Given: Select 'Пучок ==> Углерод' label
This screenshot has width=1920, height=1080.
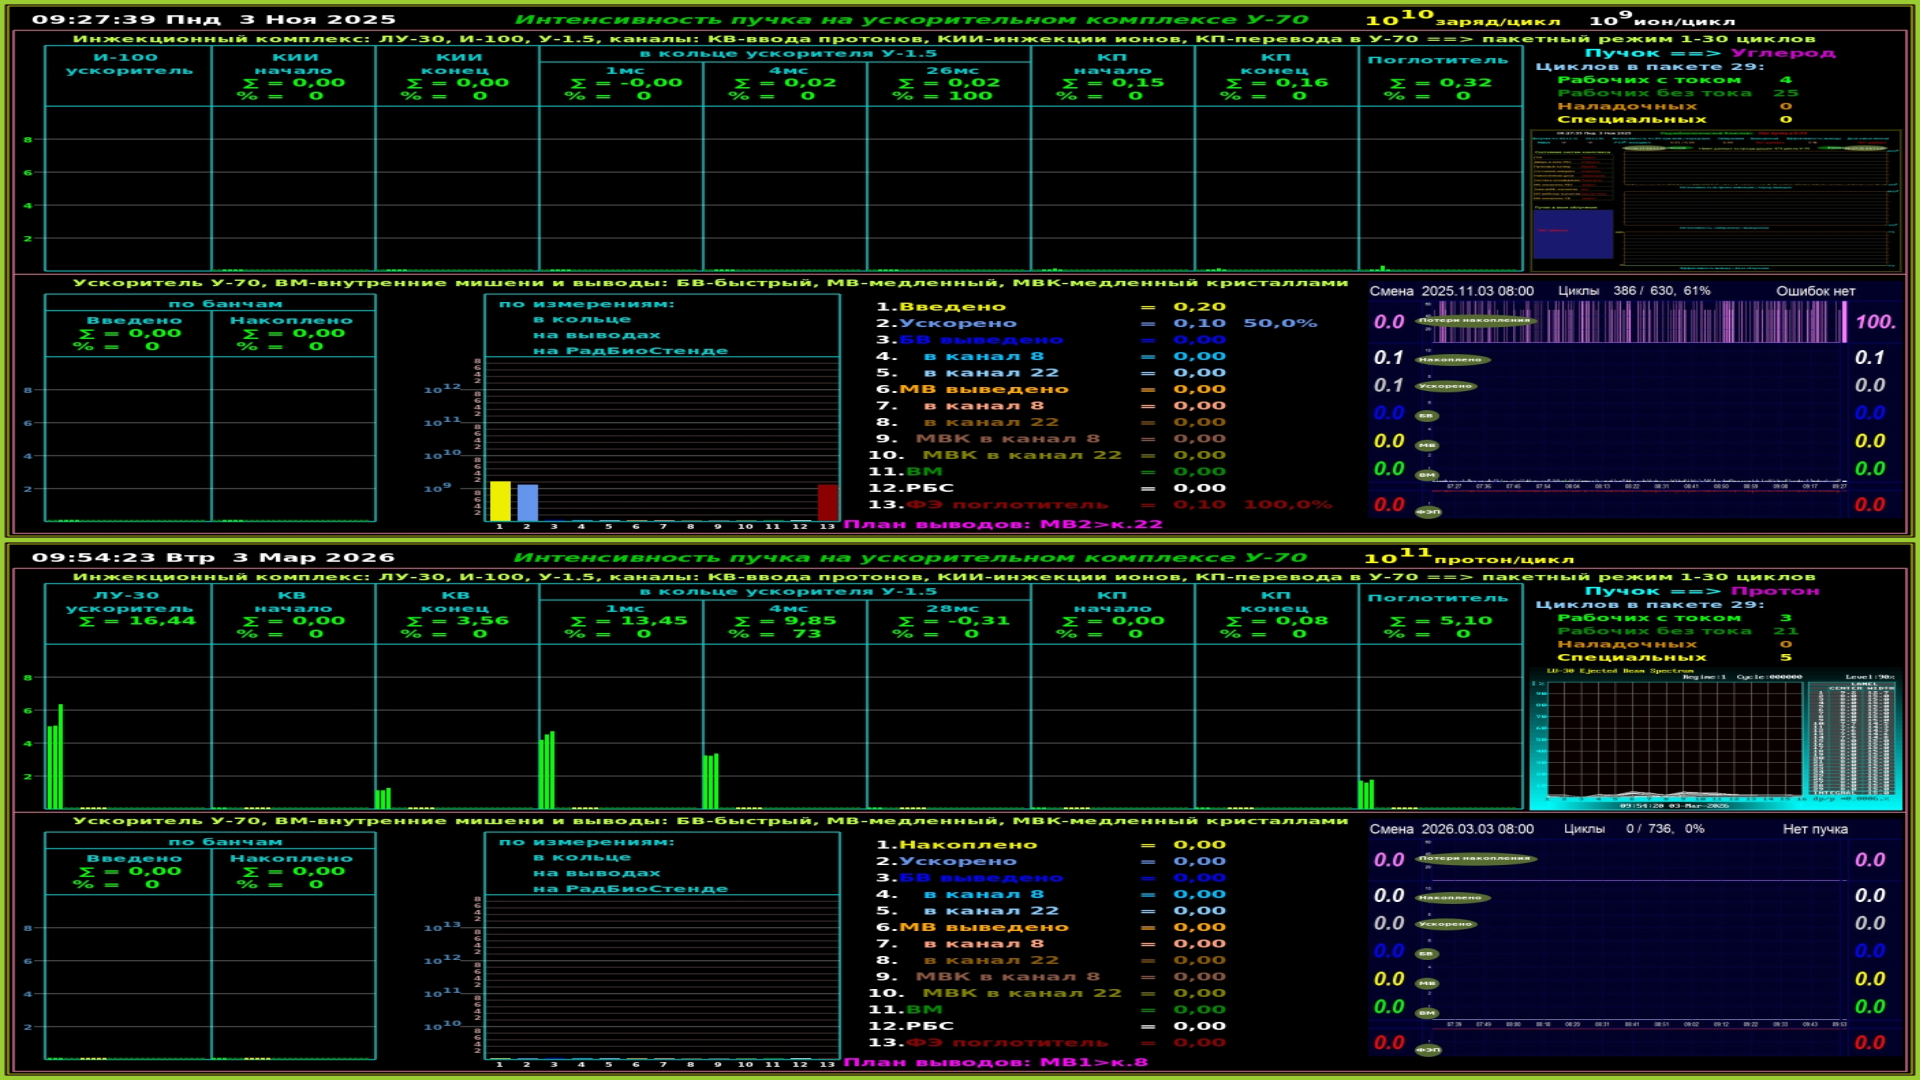Looking at the screenshot, I should pos(1710,53).
